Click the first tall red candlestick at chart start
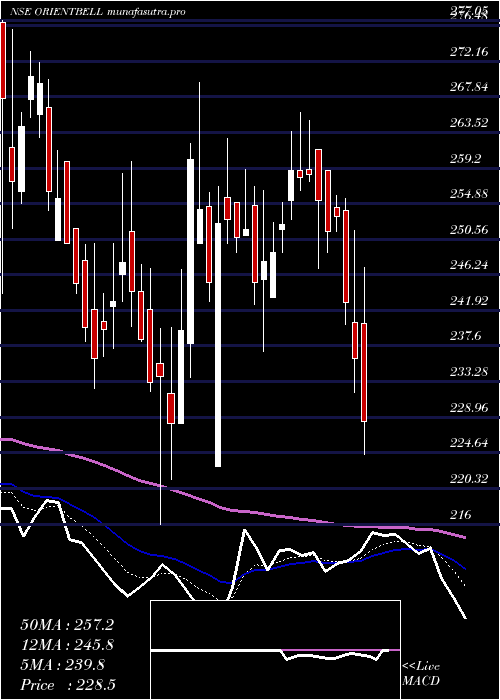The image size is (500, 700). (x=3, y=60)
